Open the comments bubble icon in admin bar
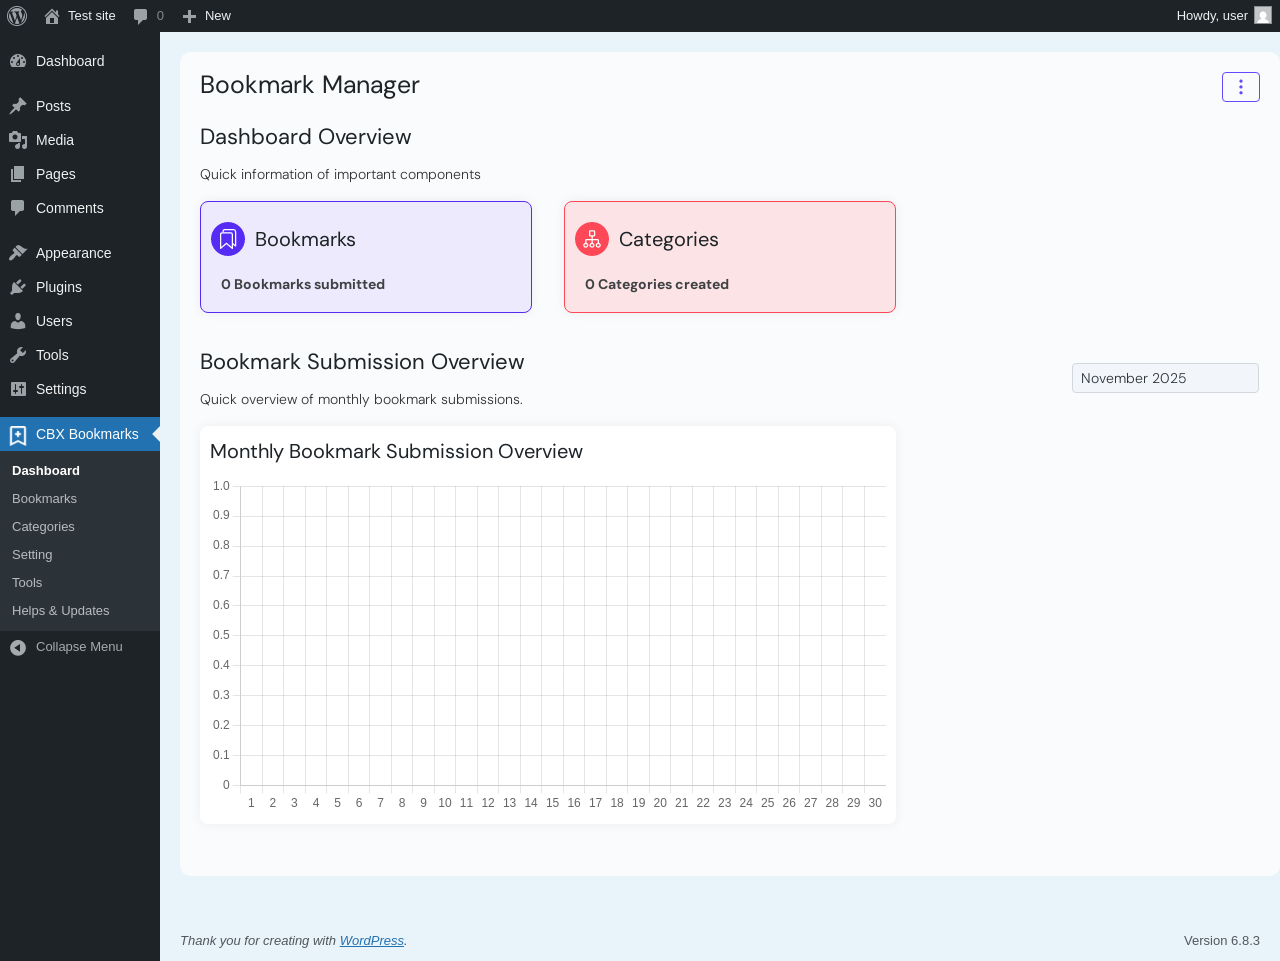1280x961 pixels. 141,16
